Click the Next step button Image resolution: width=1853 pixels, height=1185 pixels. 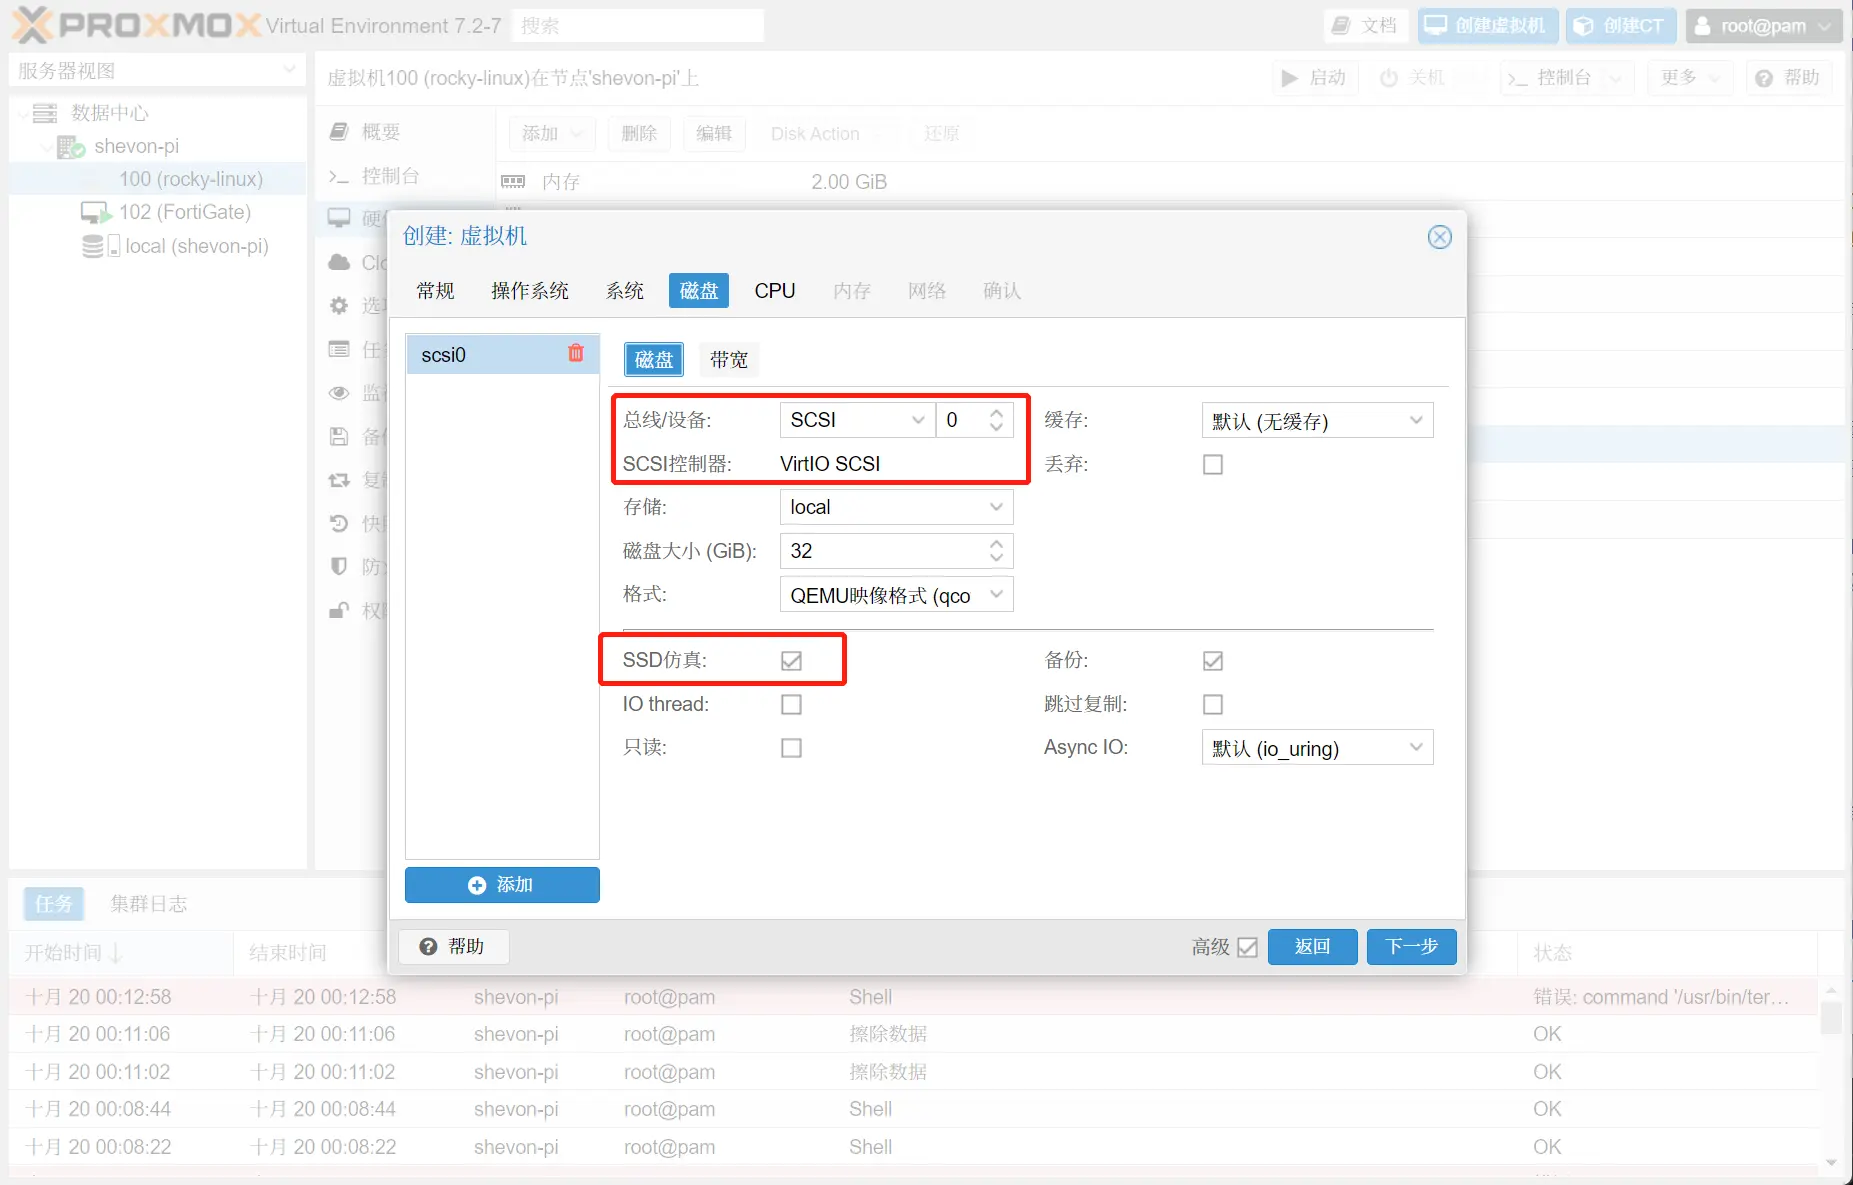[x=1411, y=946]
